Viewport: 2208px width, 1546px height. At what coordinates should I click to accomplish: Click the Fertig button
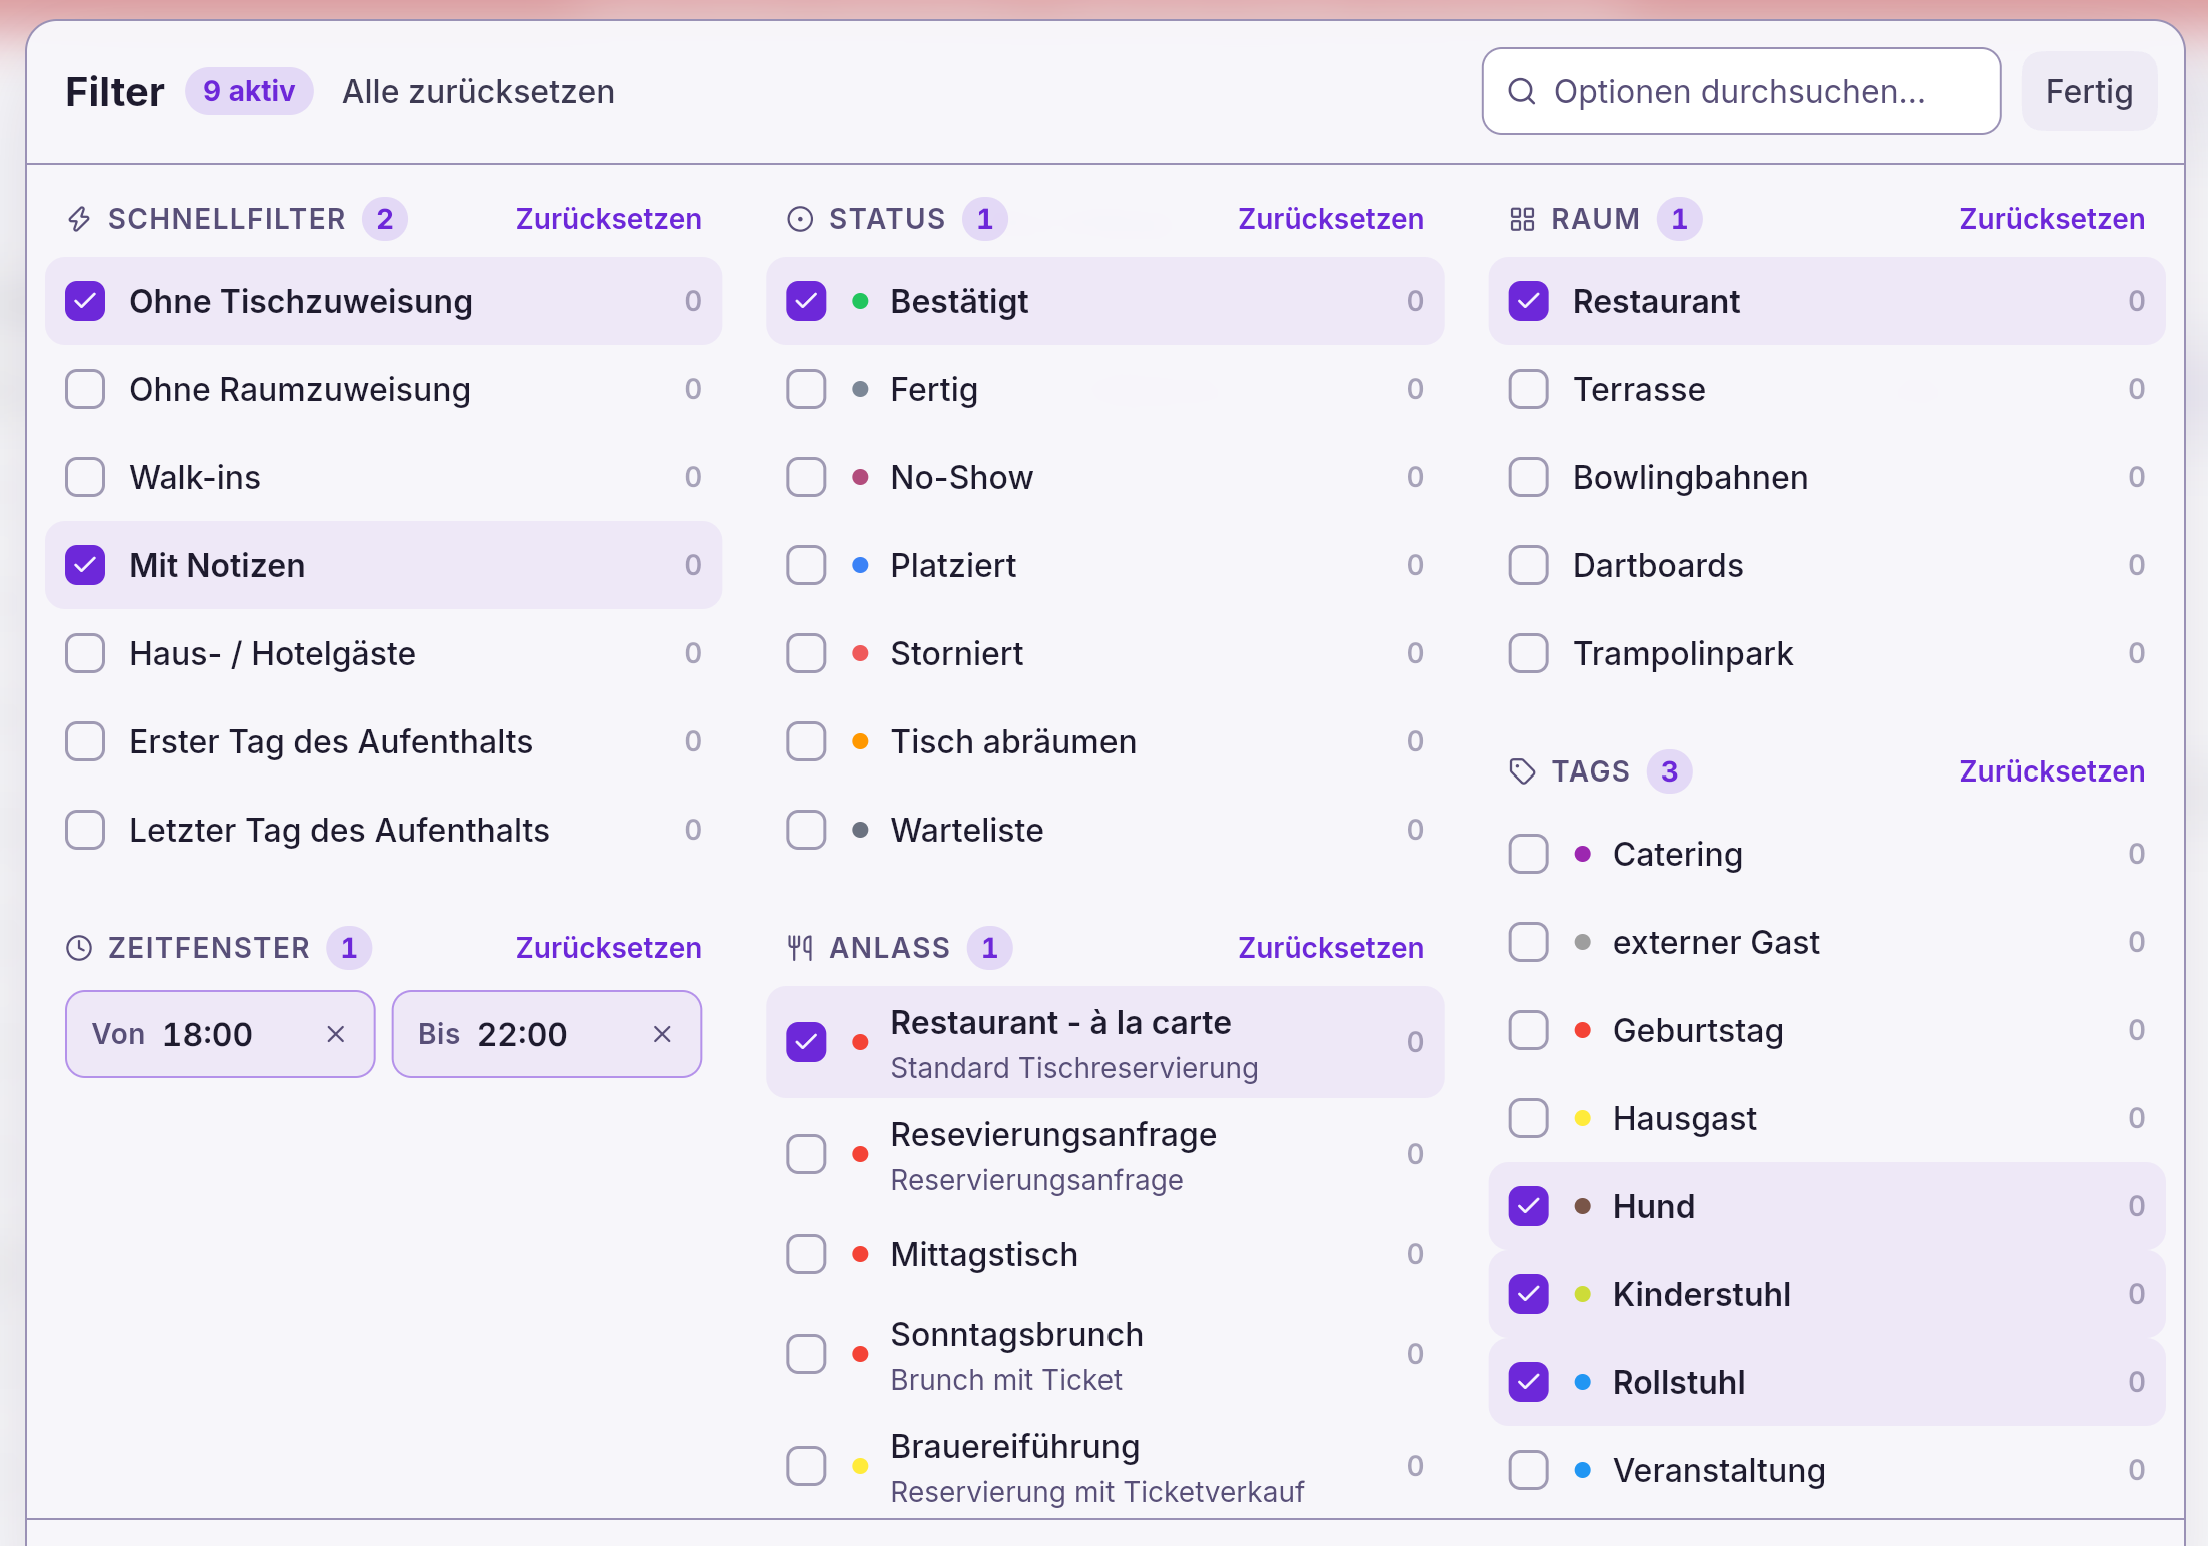2089,91
